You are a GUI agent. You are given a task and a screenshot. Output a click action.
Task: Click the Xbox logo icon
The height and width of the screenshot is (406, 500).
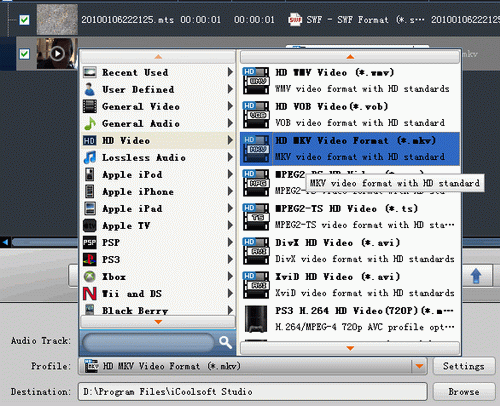90,276
